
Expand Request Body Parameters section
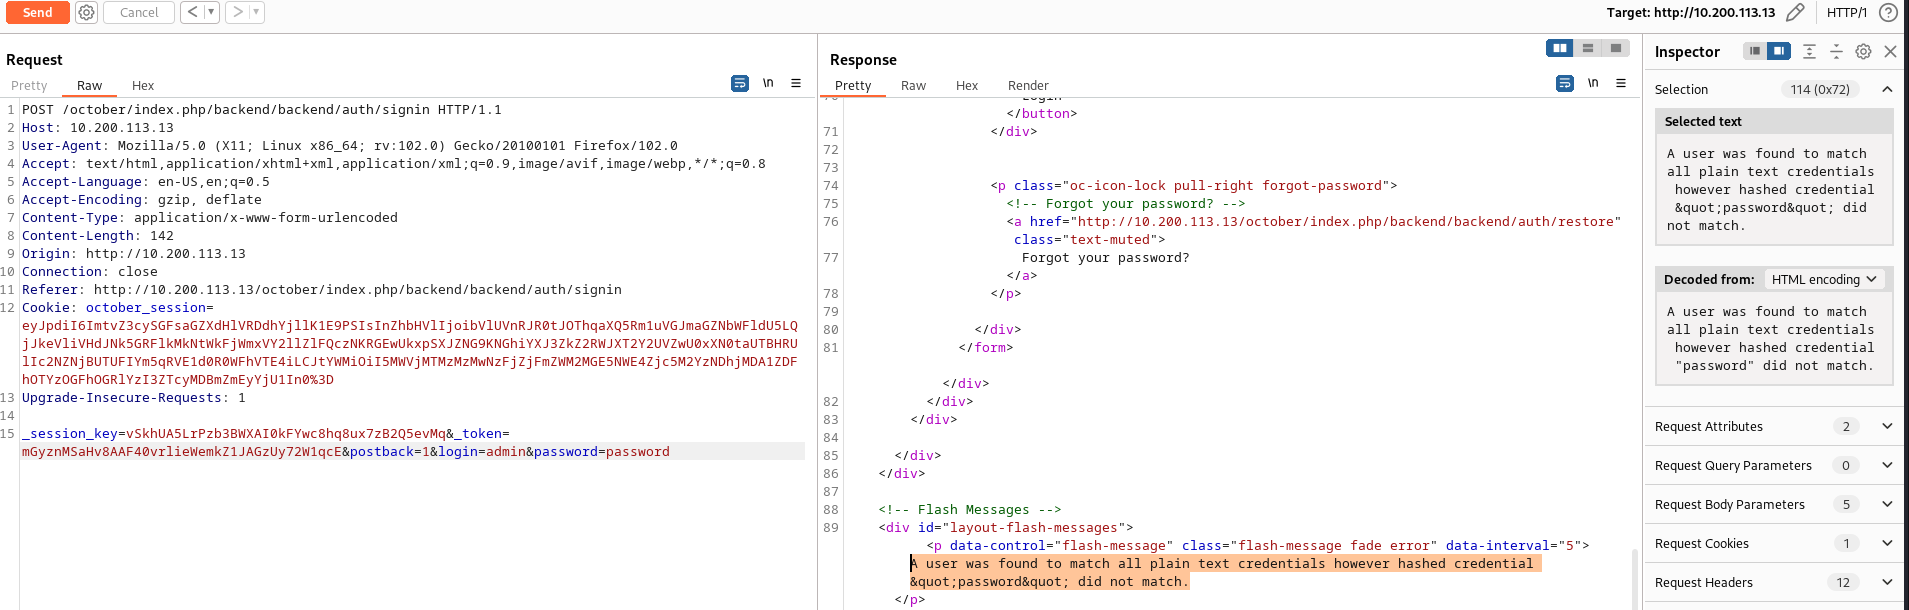pyautogui.click(x=1887, y=505)
